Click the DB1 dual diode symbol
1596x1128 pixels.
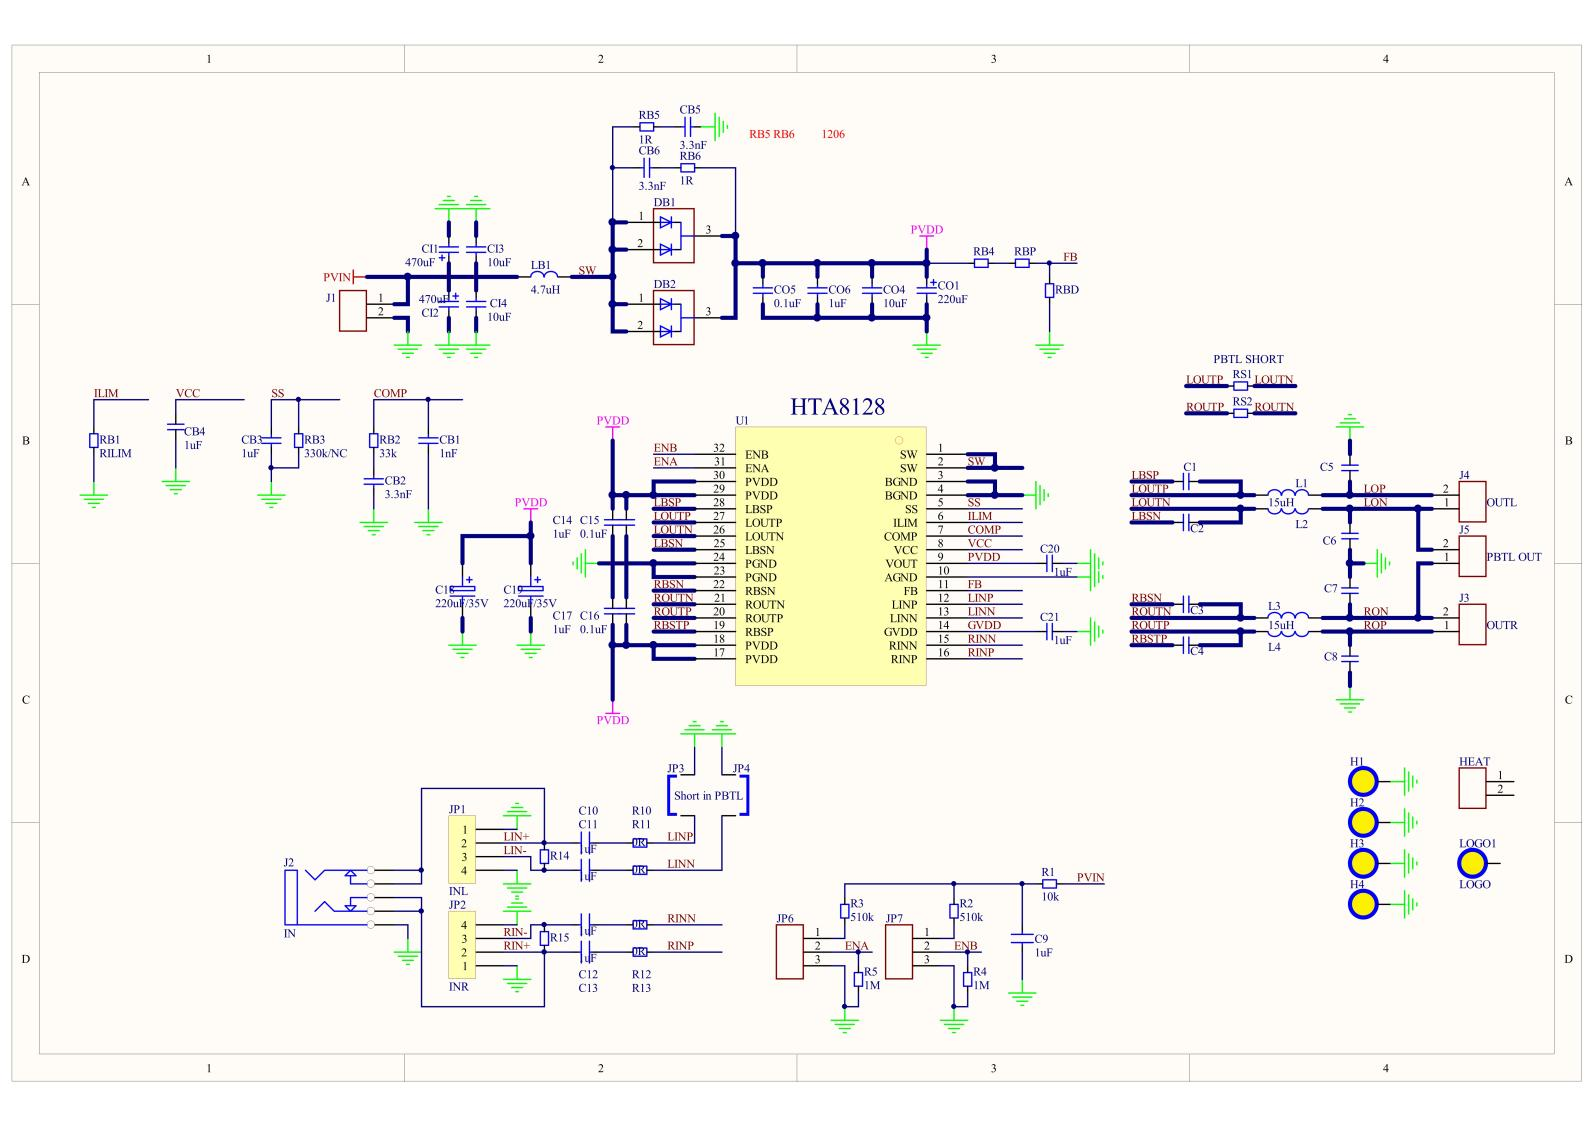coord(673,235)
